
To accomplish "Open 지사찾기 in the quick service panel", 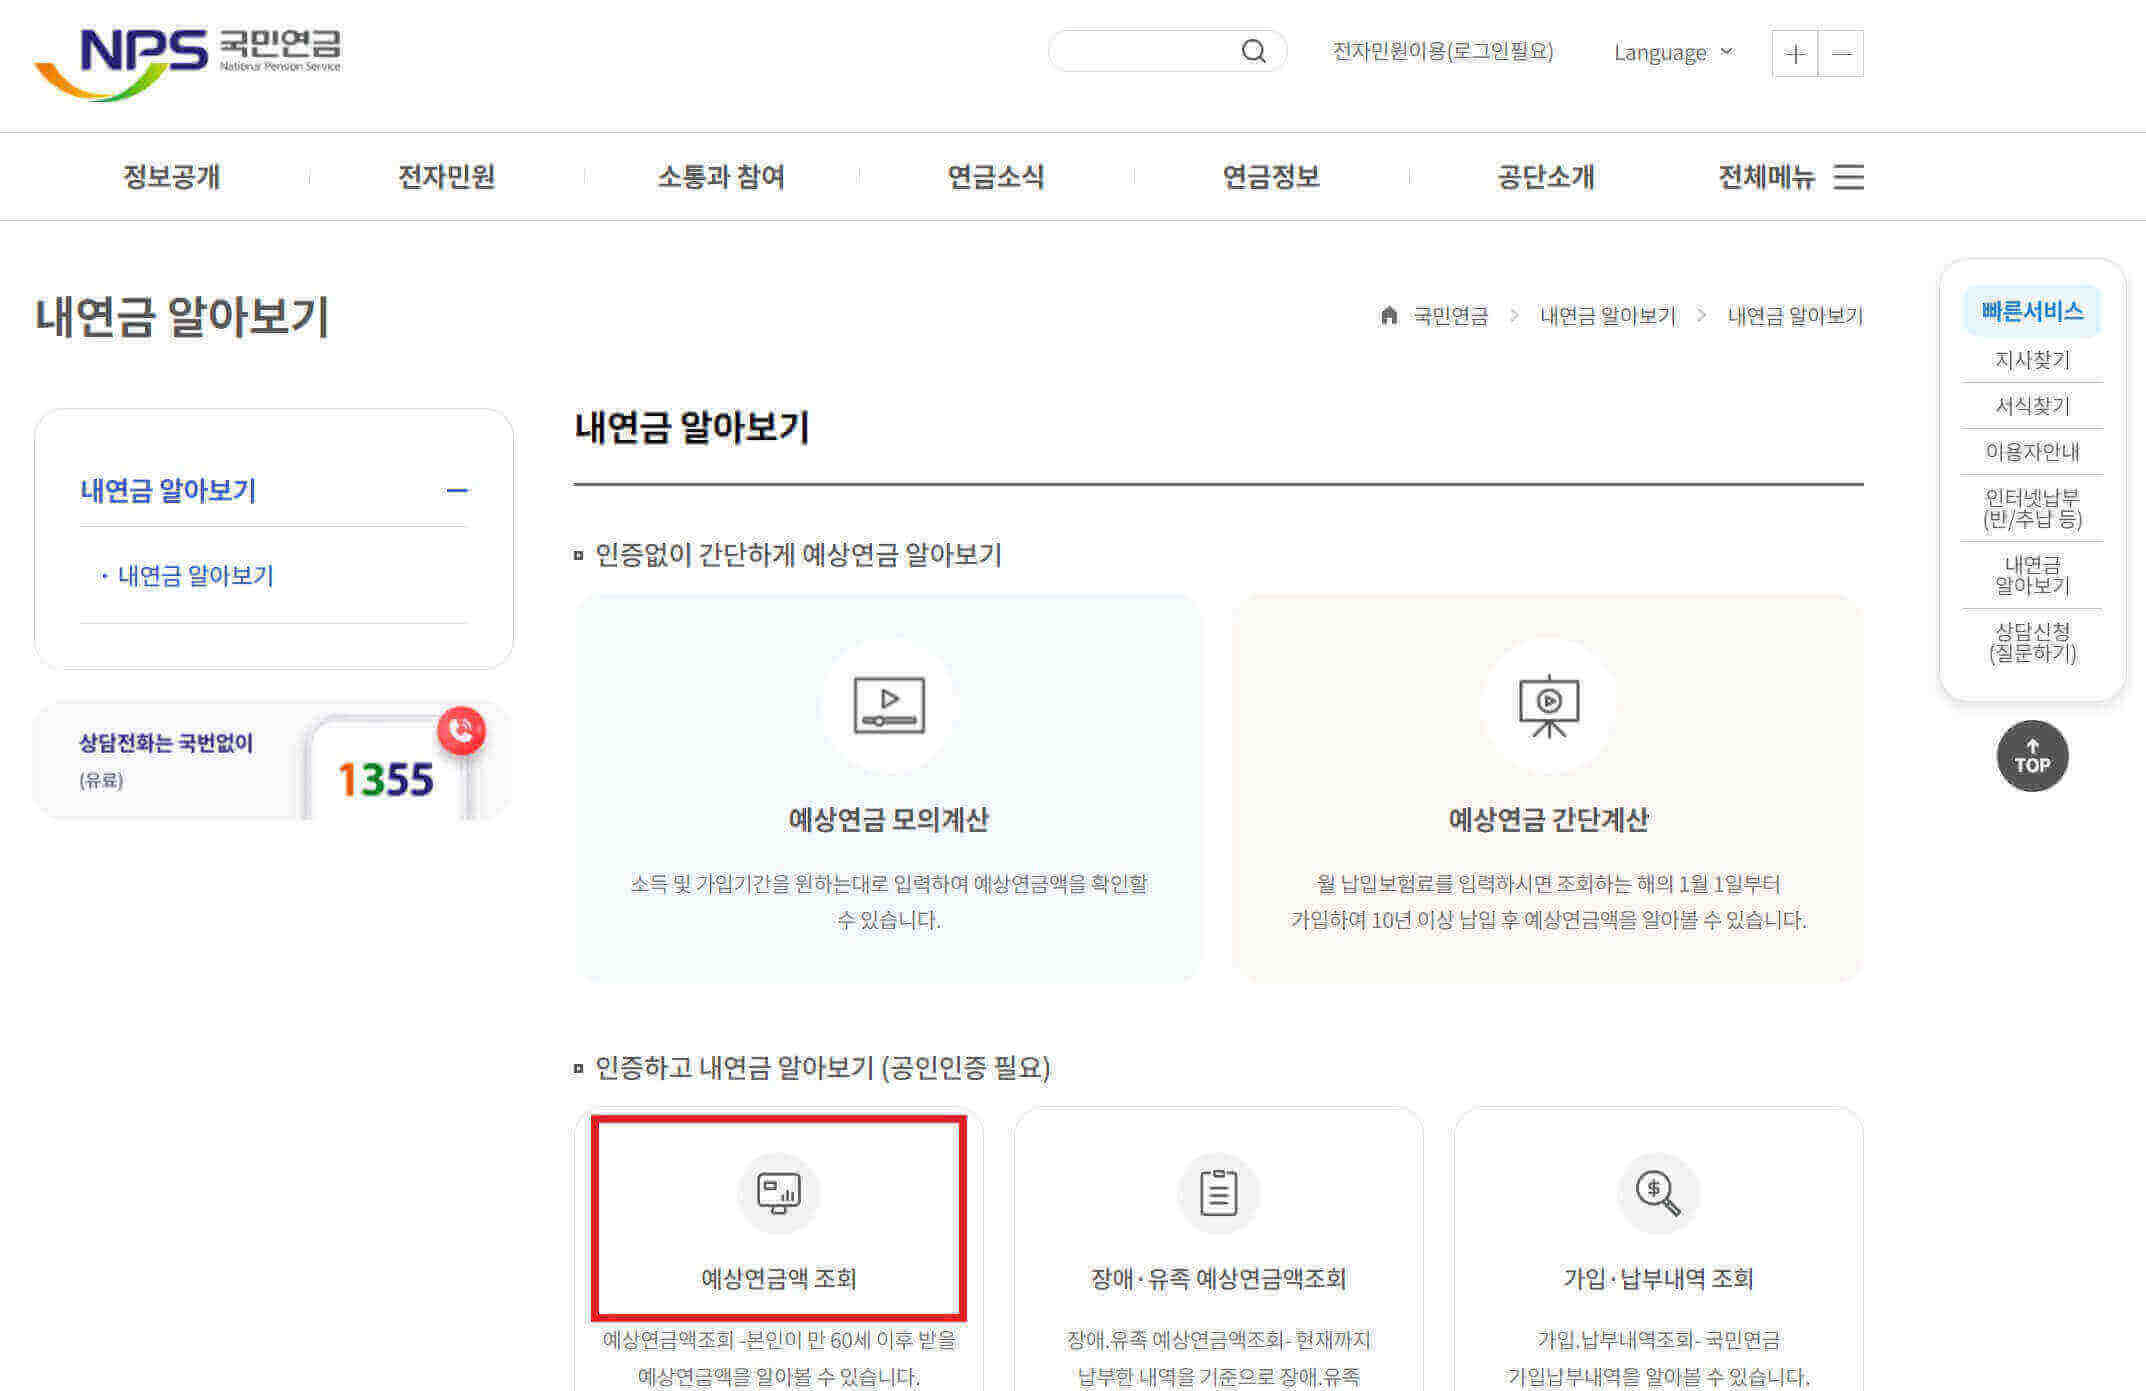I will 2032,360.
